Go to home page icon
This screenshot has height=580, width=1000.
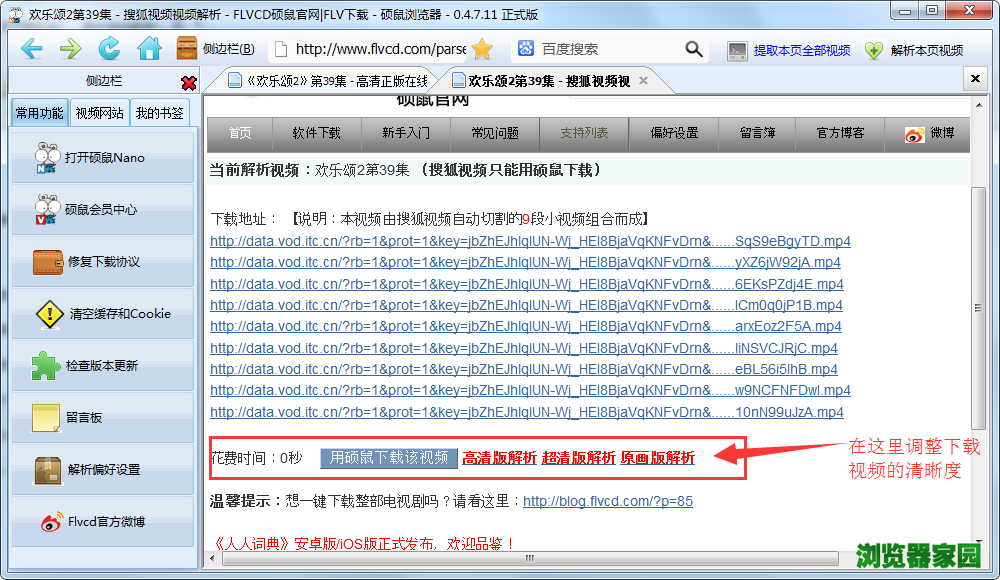click(x=149, y=49)
